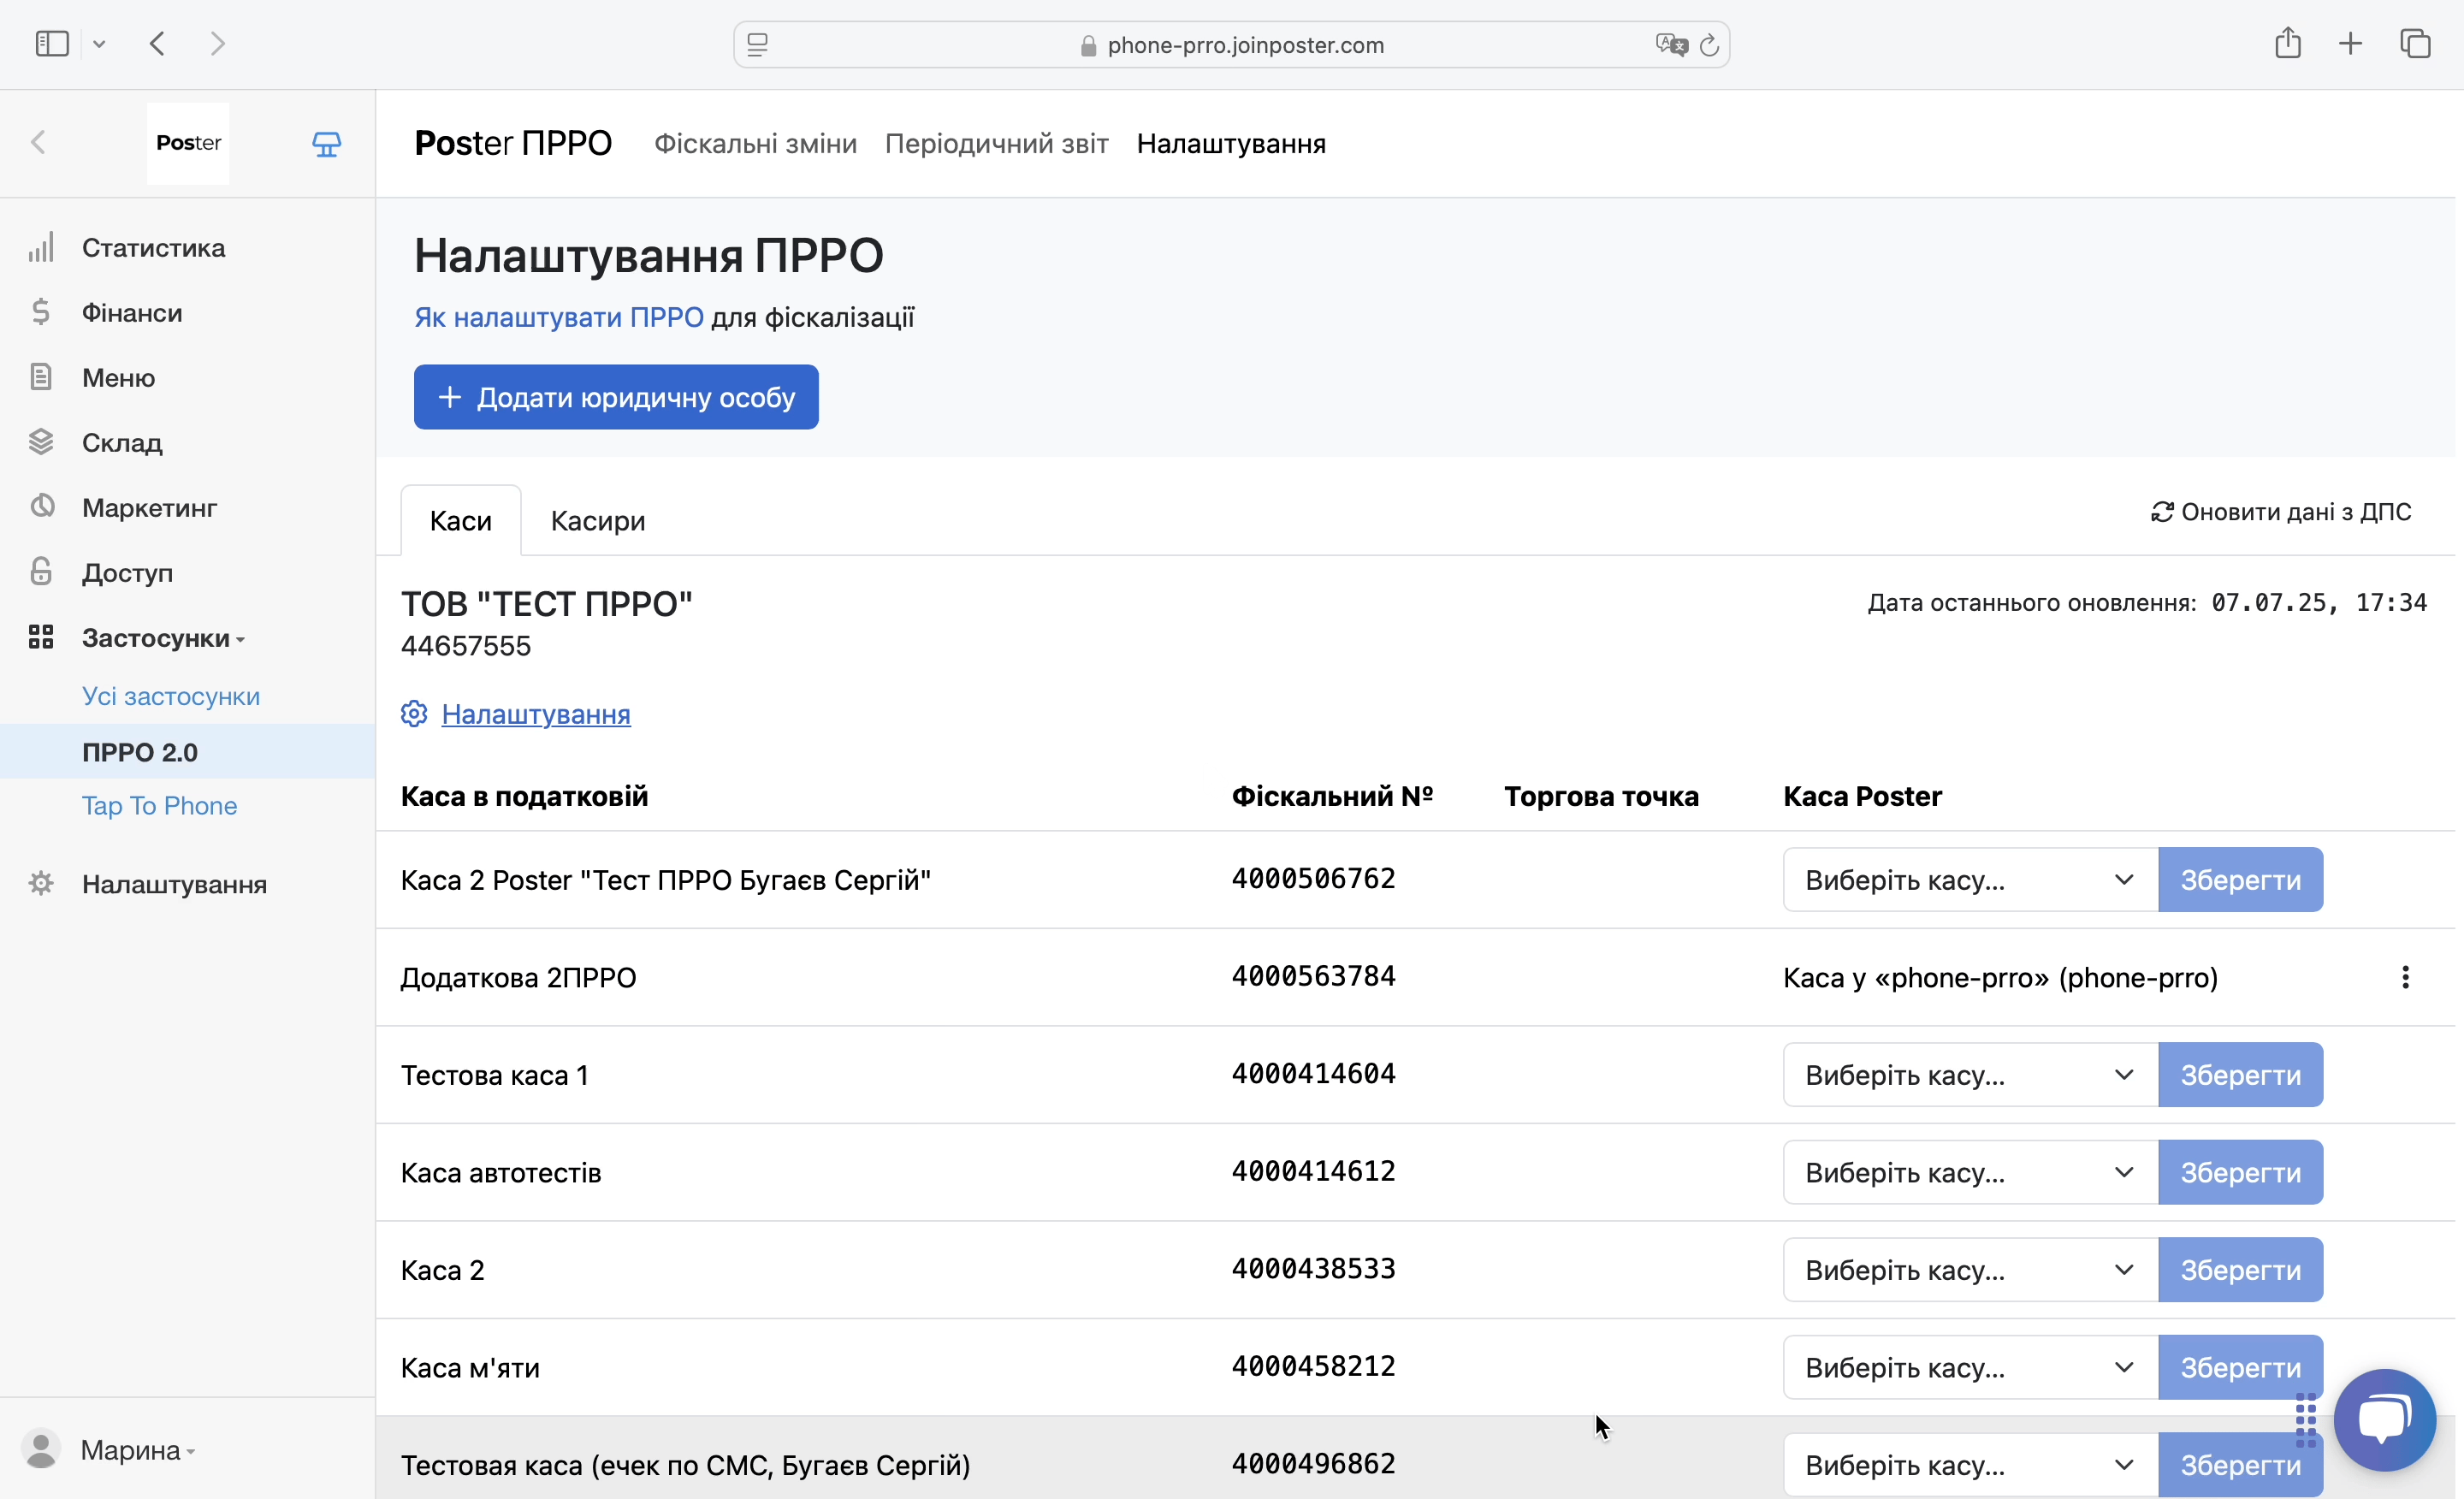Image resolution: width=2464 pixels, height=1499 pixels.
Task: Click the drag-handle dots beside chat bubble
Action: click(x=2306, y=1420)
